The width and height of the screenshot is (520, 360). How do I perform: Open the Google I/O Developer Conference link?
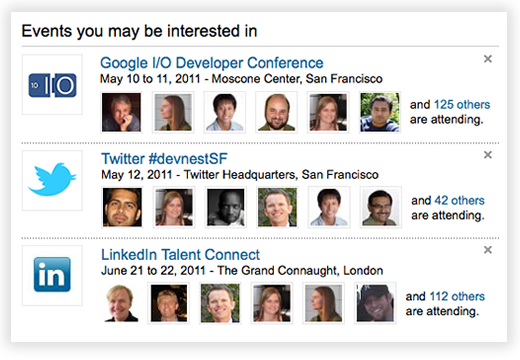pos(212,63)
